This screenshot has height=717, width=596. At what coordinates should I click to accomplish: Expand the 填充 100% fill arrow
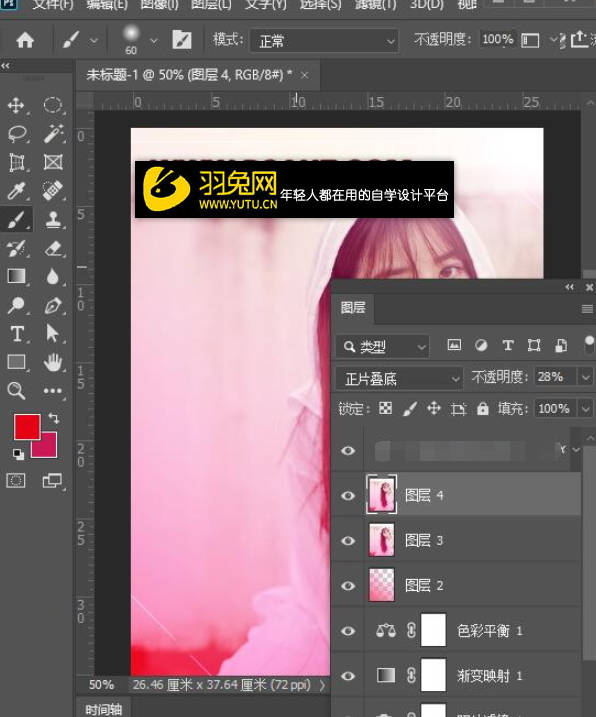pos(585,408)
